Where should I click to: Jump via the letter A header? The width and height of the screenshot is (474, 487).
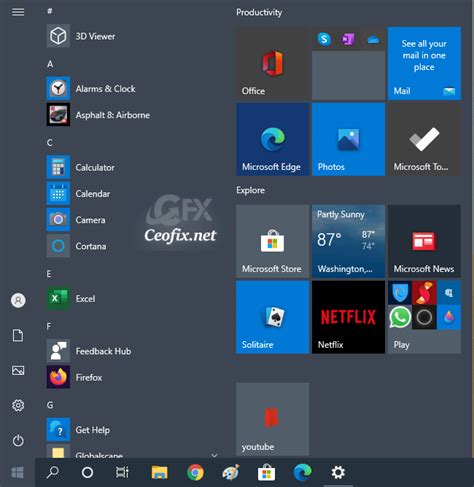click(x=50, y=64)
